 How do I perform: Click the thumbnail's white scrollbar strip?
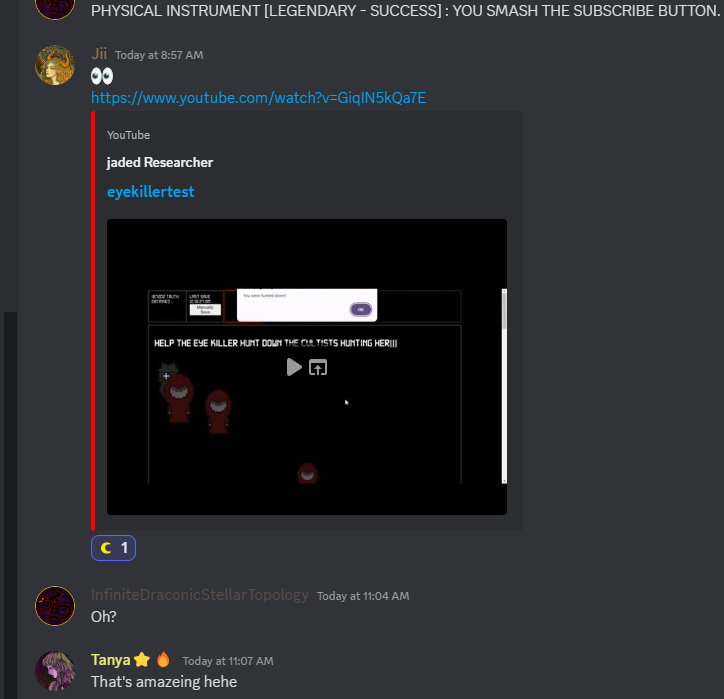coord(504,386)
